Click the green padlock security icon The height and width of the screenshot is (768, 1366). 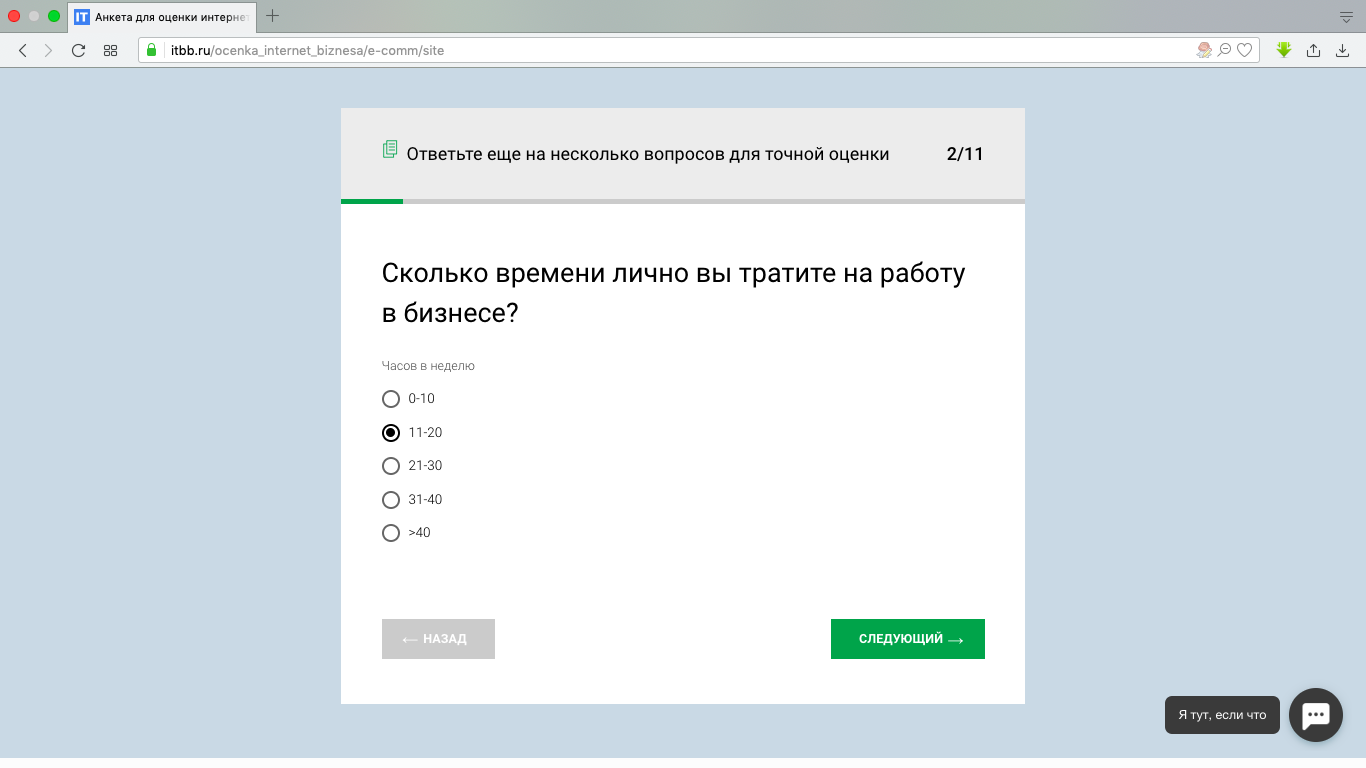pos(152,50)
